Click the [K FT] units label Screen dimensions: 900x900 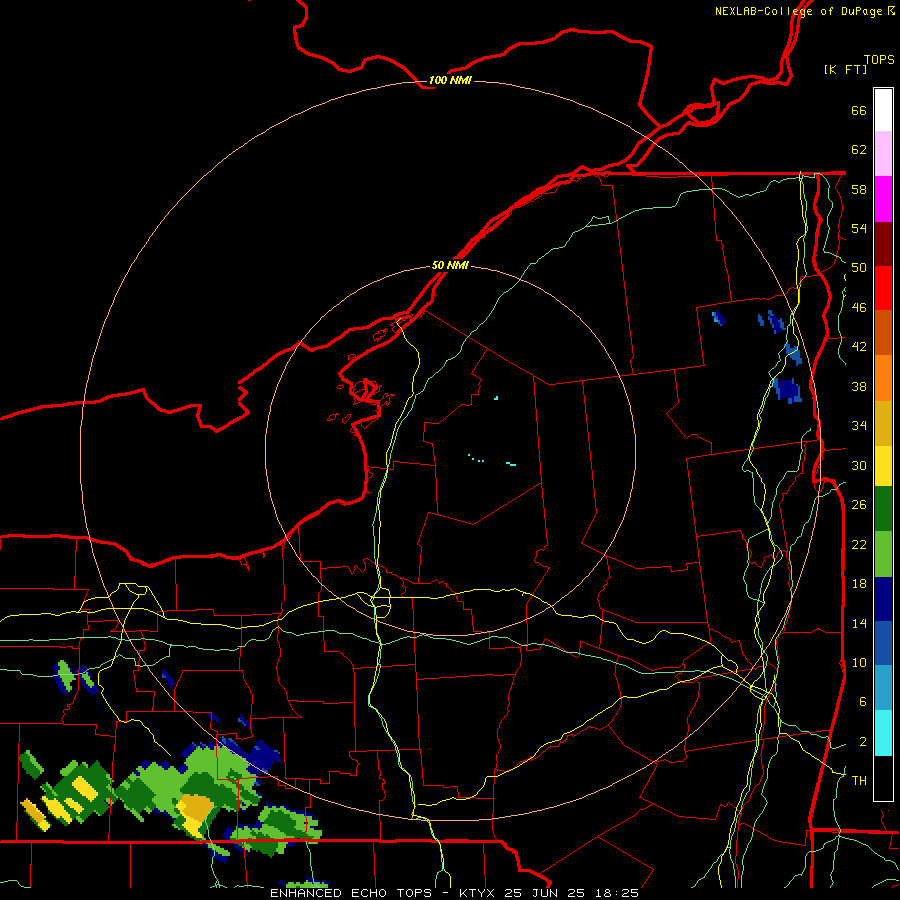coord(845,69)
